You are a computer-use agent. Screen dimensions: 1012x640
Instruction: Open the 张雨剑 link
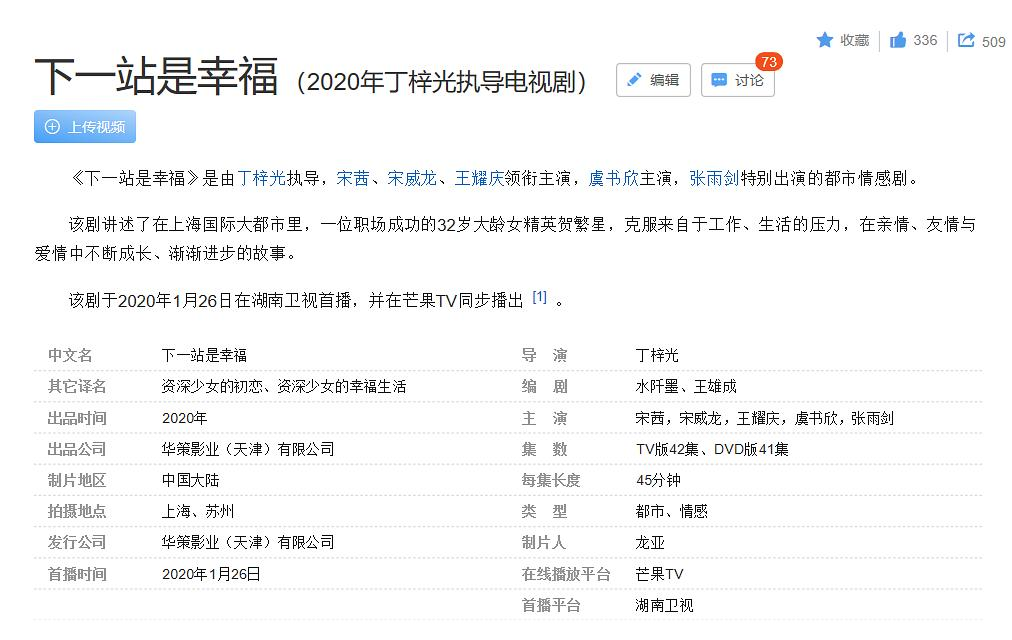(x=714, y=179)
